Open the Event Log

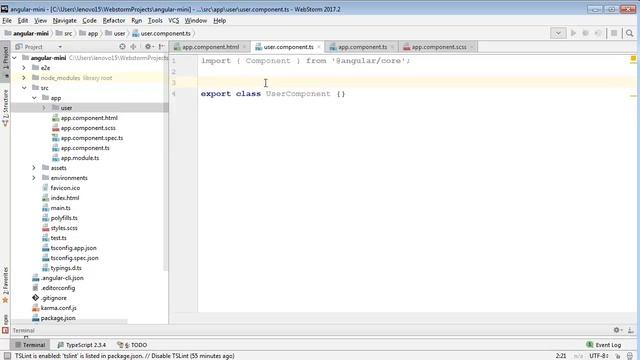(604, 345)
